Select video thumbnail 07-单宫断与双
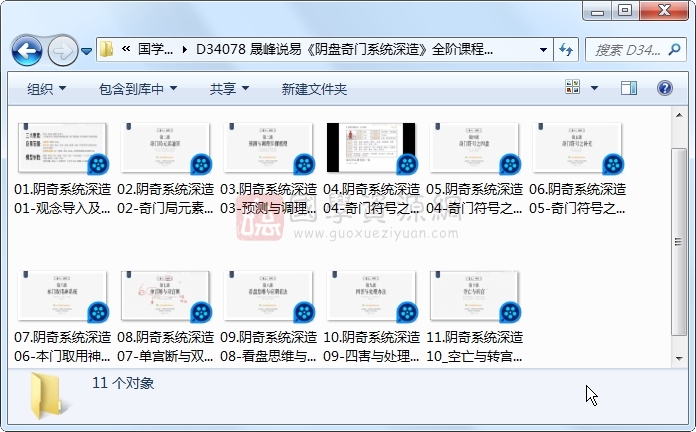Image resolution: width=696 pixels, height=432 pixels. (166, 296)
